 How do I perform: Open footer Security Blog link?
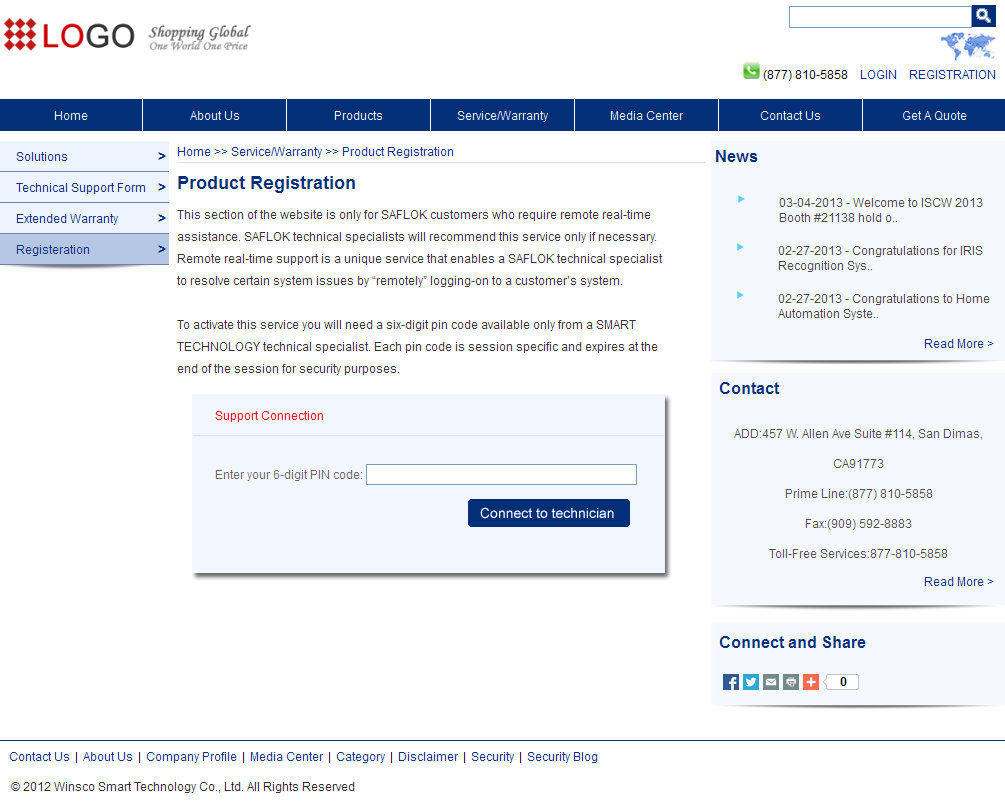pyautogui.click(x=562, y=757)
